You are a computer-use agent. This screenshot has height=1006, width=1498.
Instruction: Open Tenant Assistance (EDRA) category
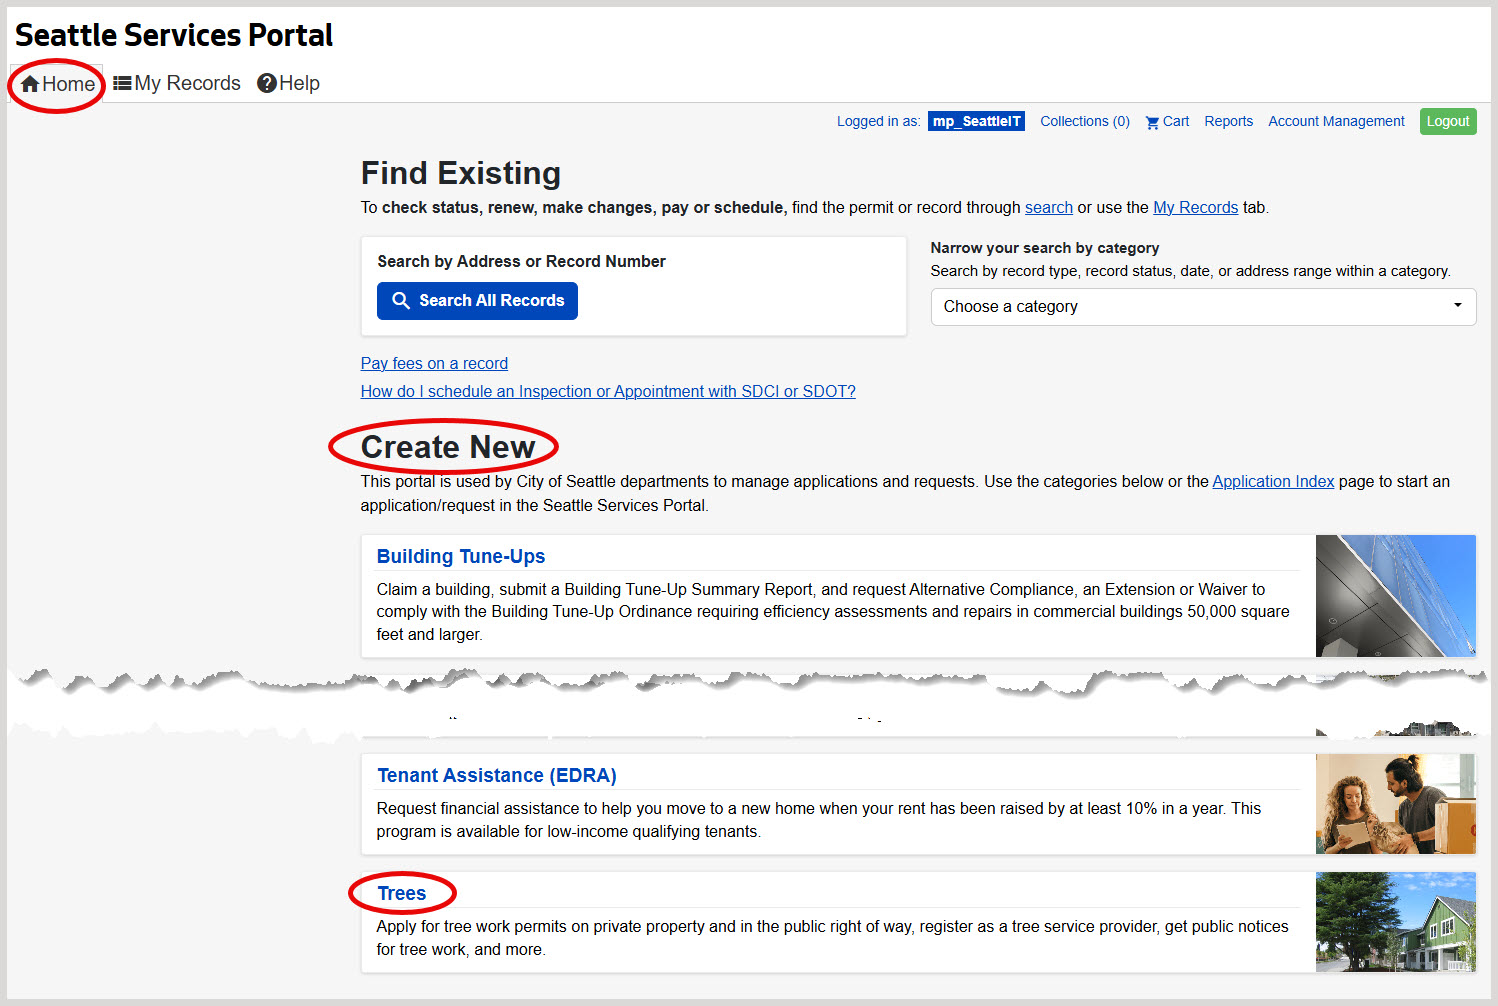(x=496, y=775)
